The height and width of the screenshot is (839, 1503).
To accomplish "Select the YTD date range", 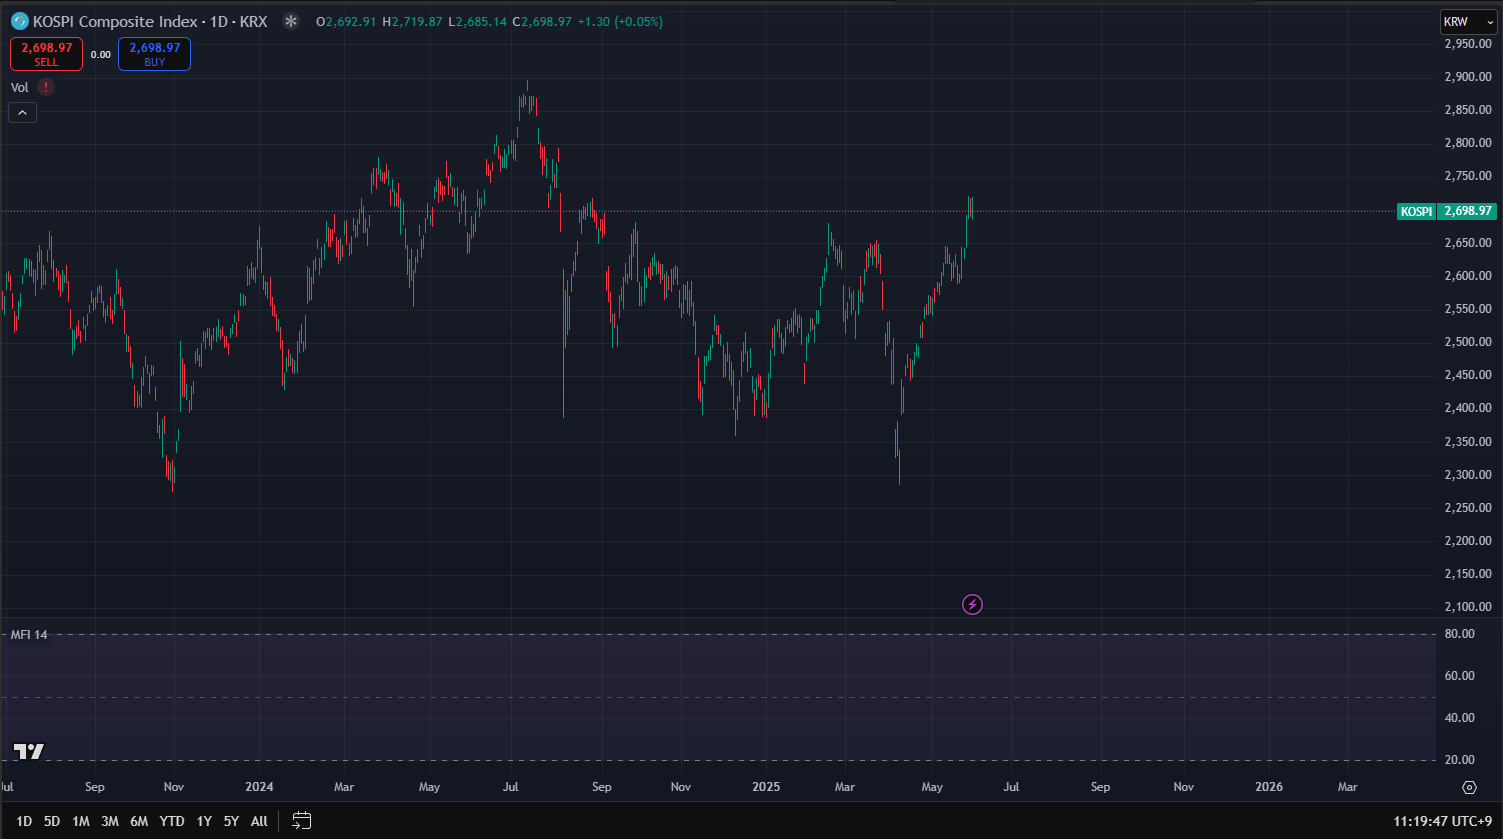I will pyautogui.click(x=172, y=821).
